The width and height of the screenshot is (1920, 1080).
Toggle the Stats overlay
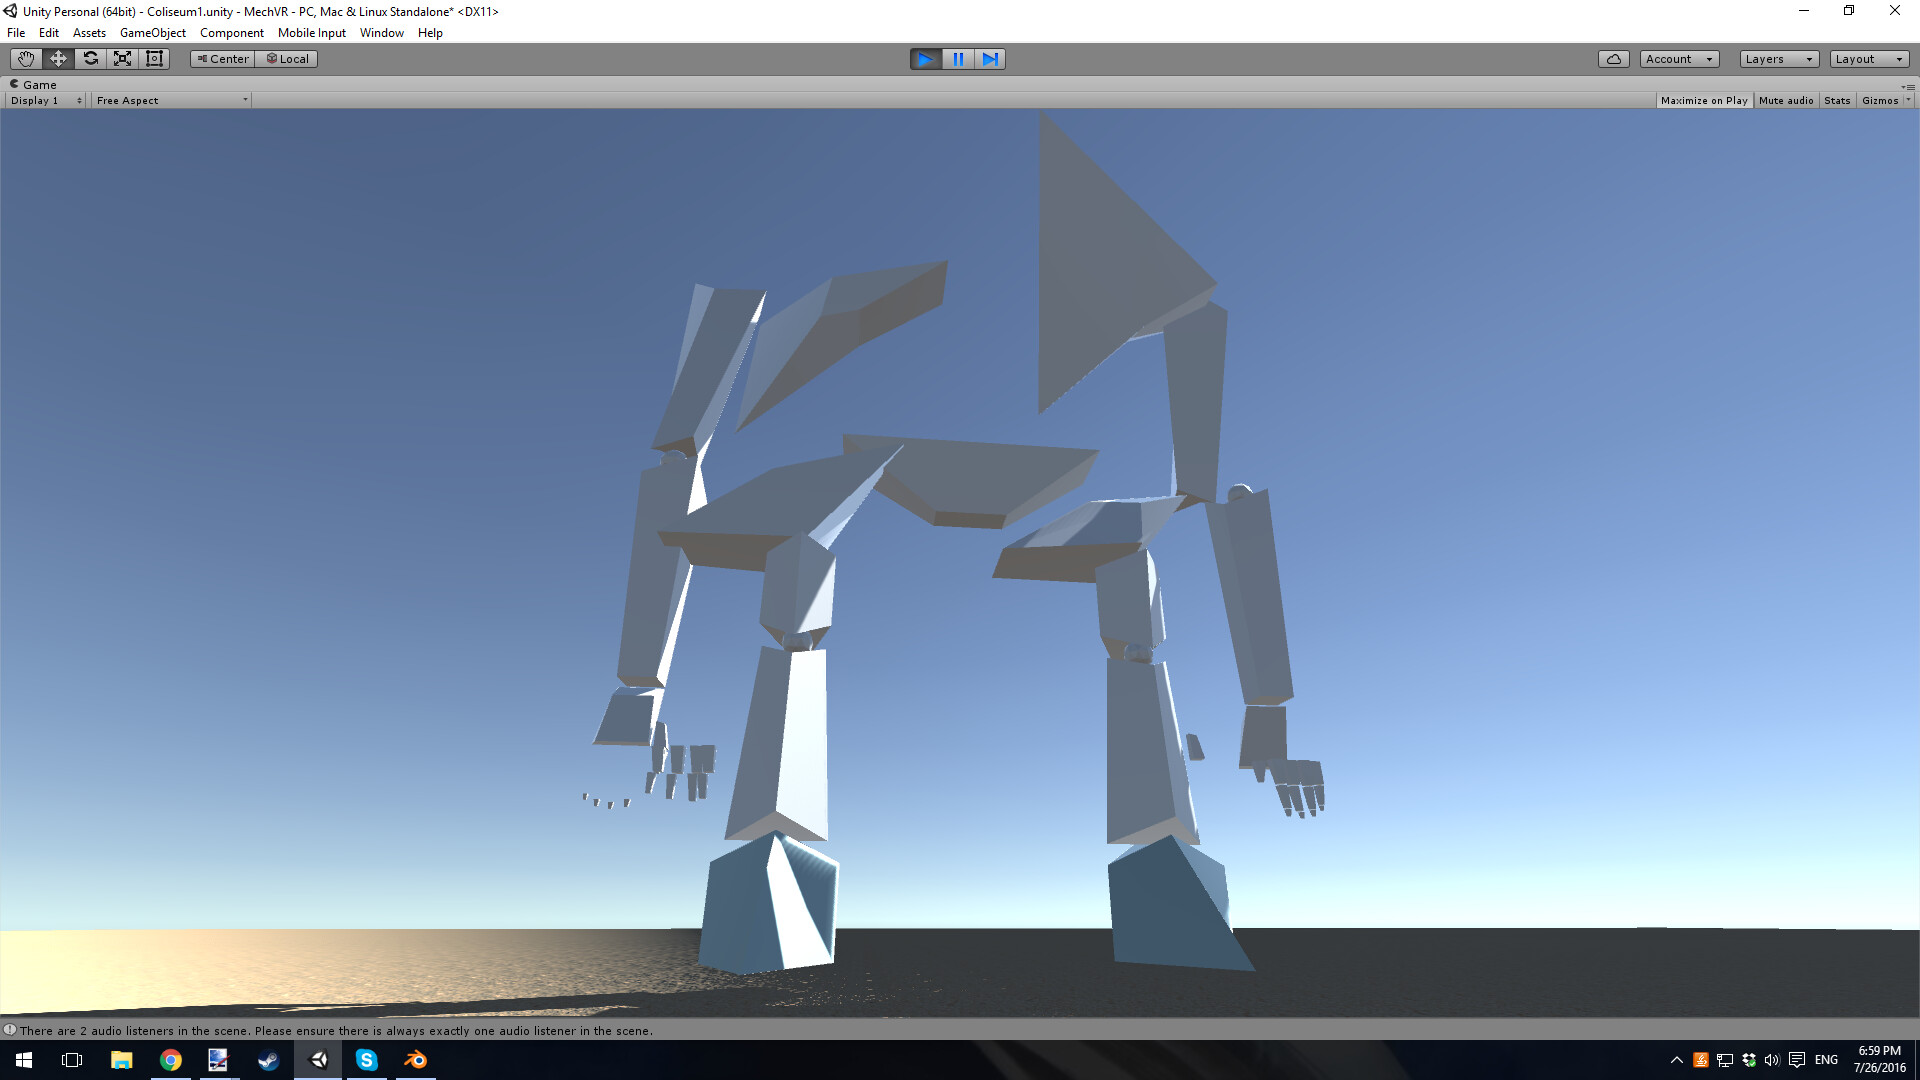tap(1837, 100)
